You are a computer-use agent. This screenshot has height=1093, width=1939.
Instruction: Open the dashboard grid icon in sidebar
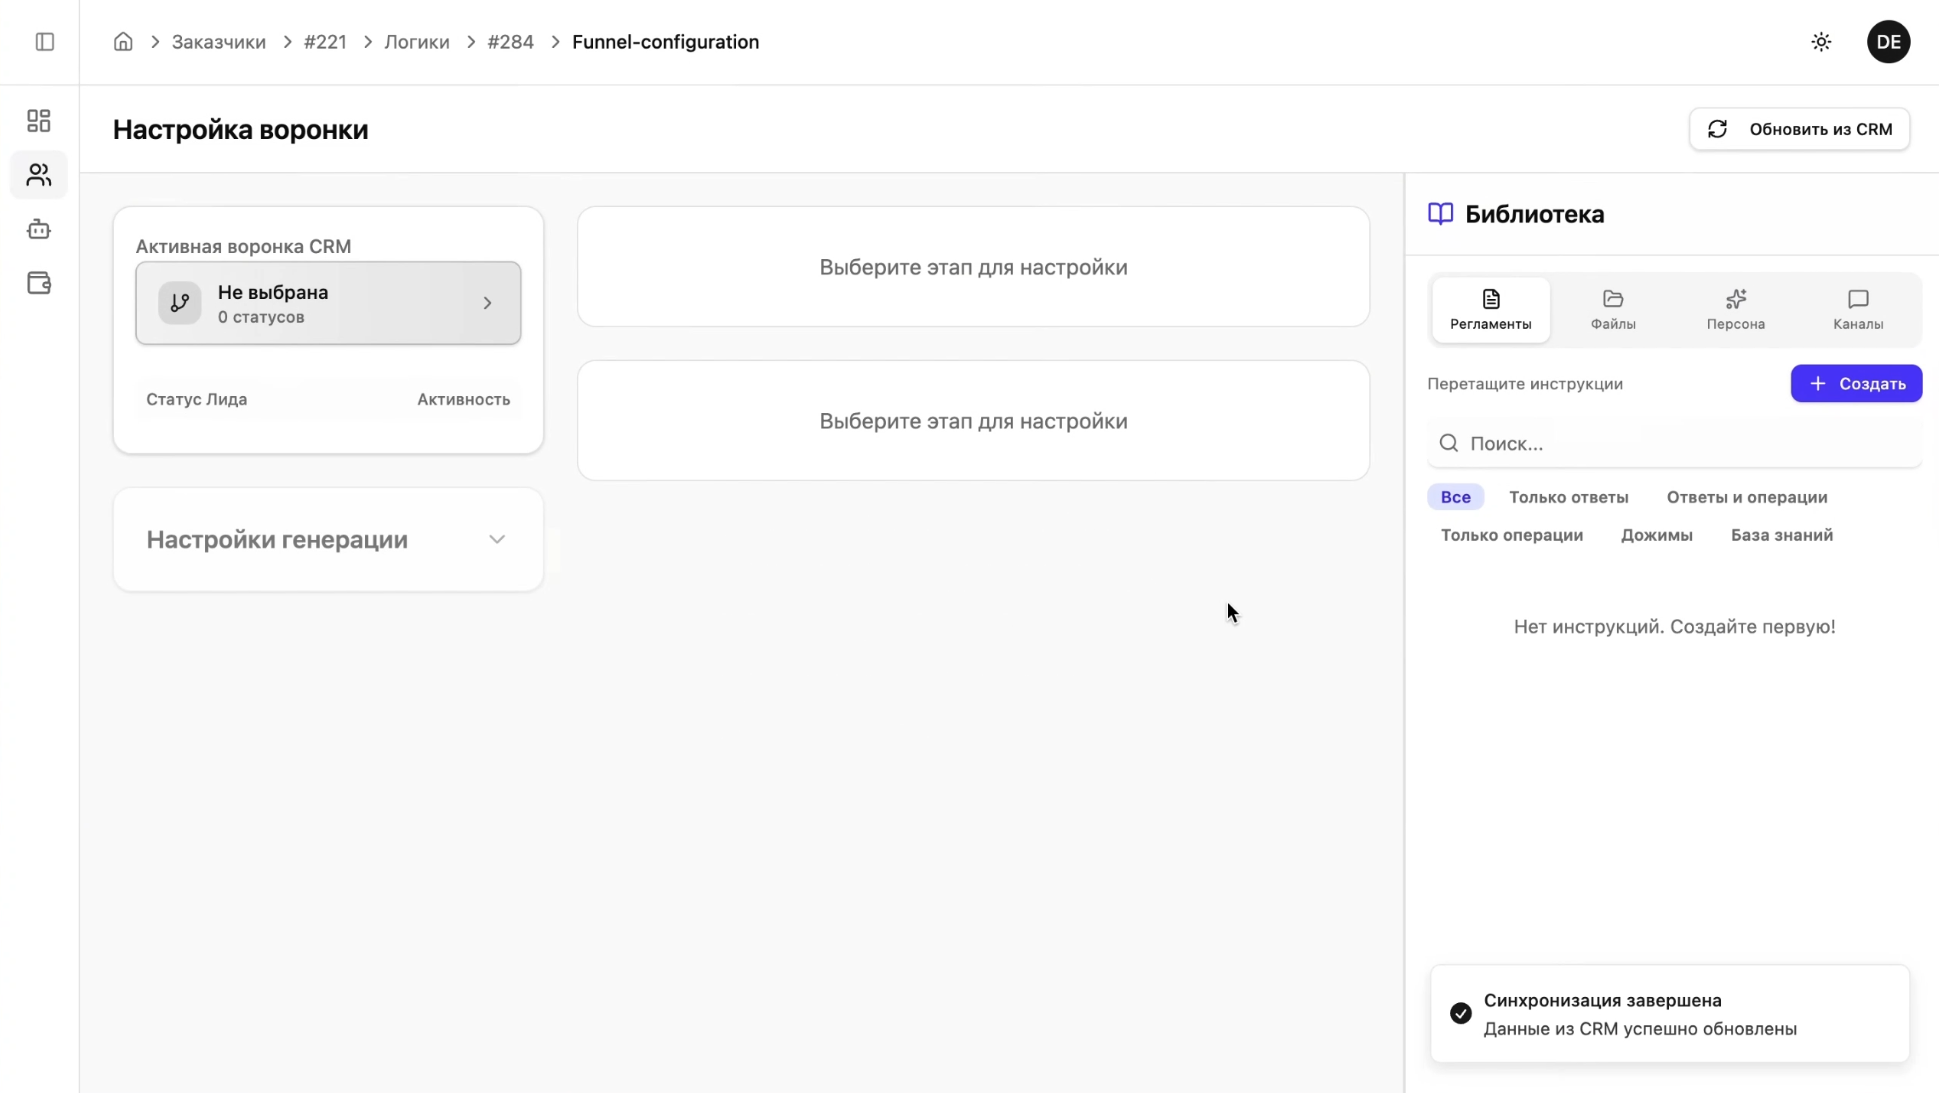point(39,121)
